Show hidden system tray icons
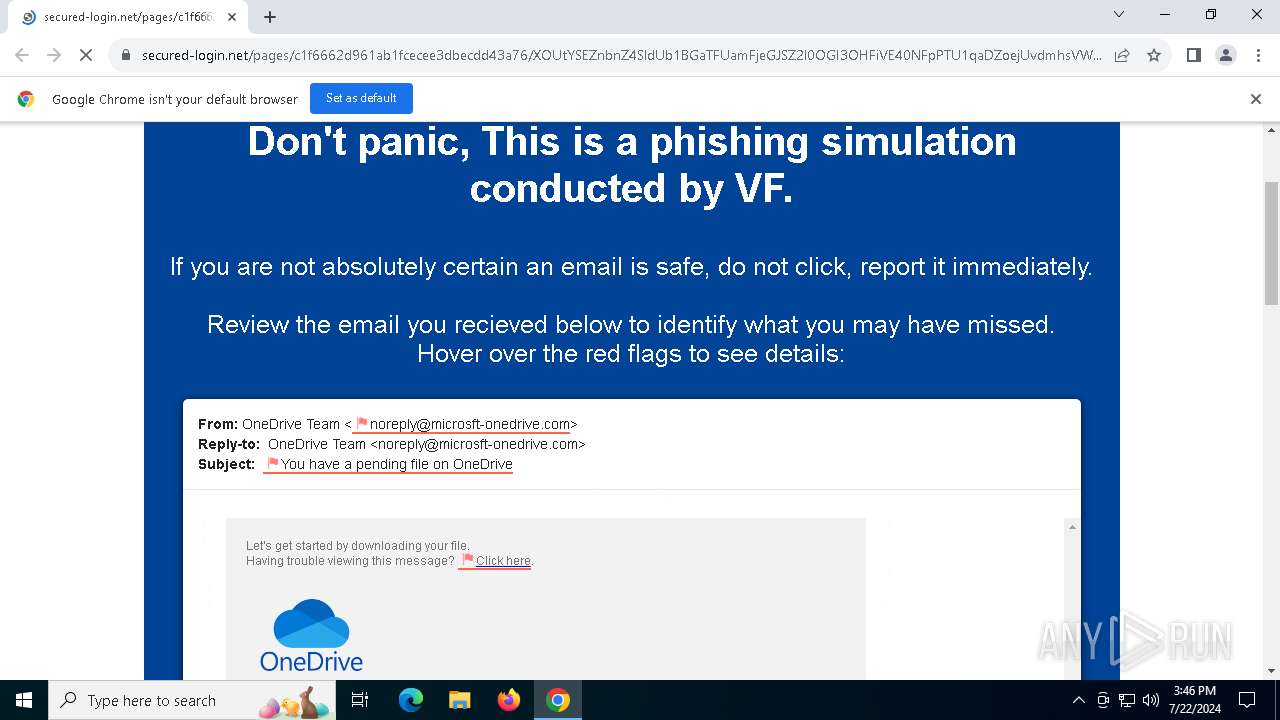 1078,700
